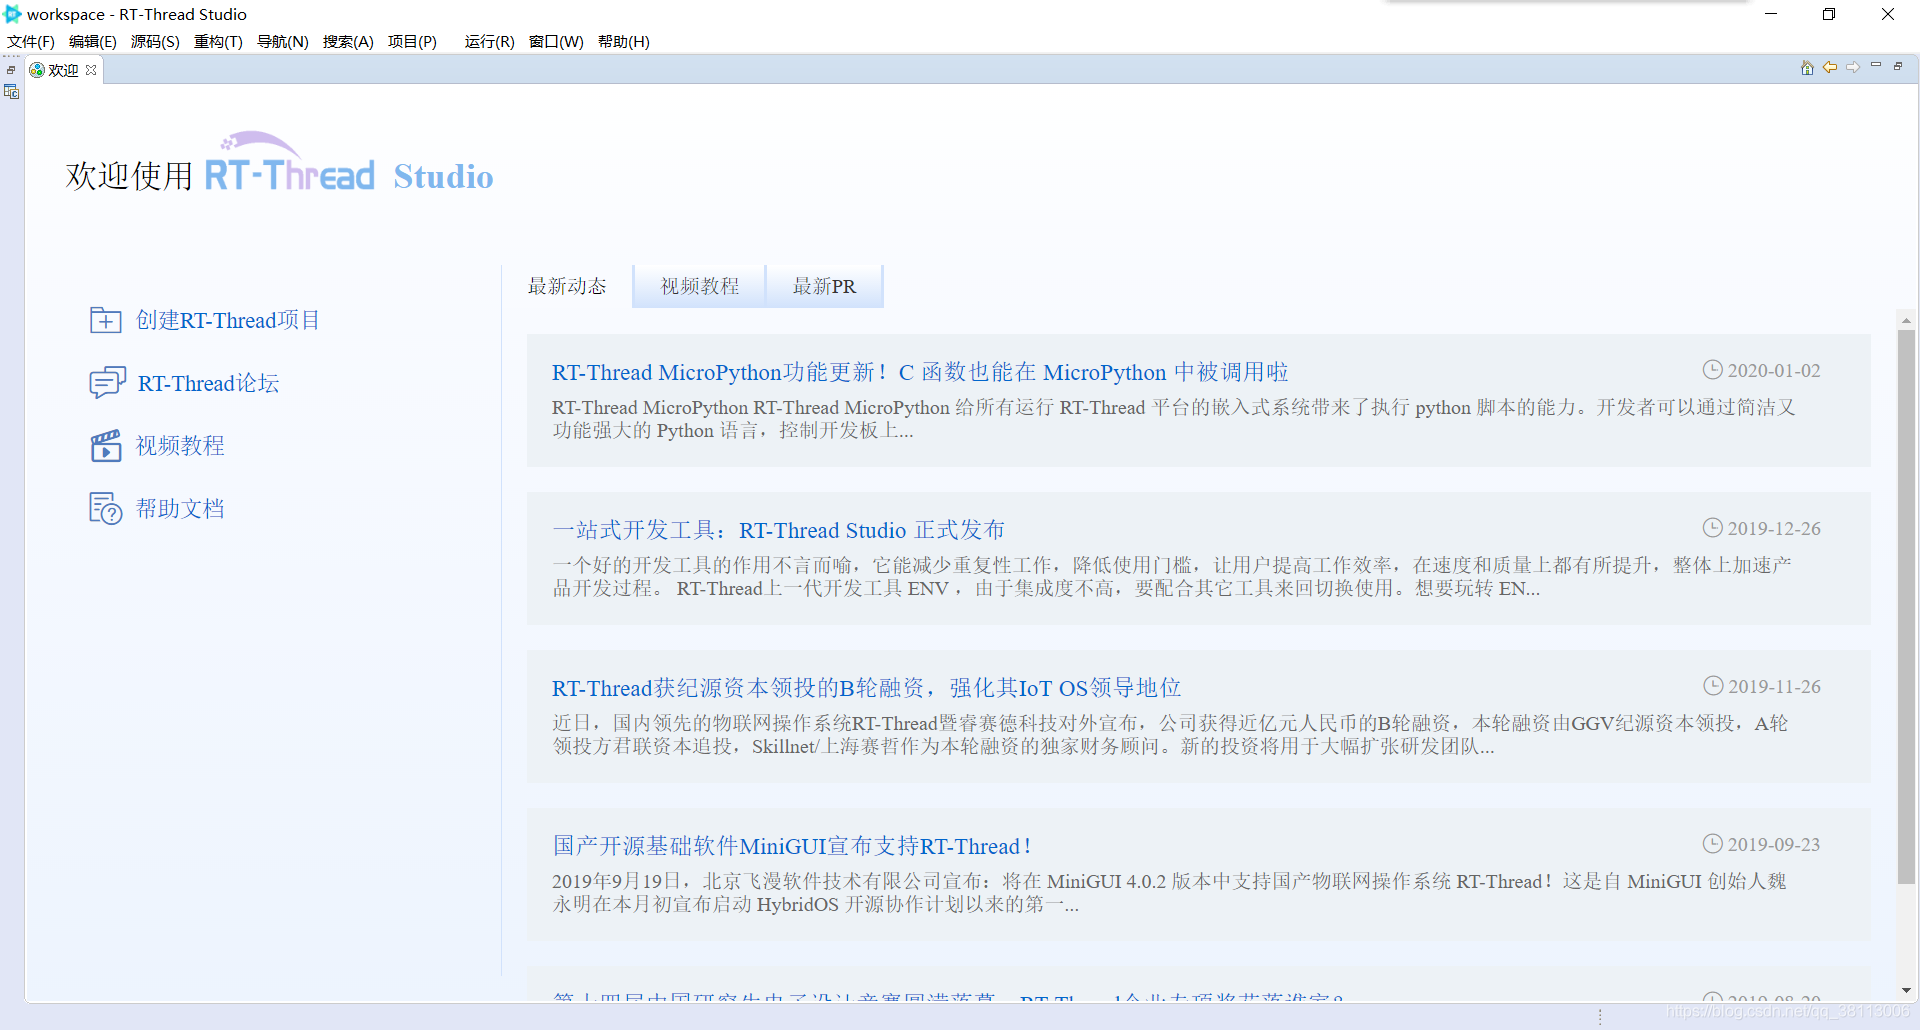The height and width of the screenshot is (1030, 1920).
Task: Open the B轮融资 news article
Action: click(866, 689)
